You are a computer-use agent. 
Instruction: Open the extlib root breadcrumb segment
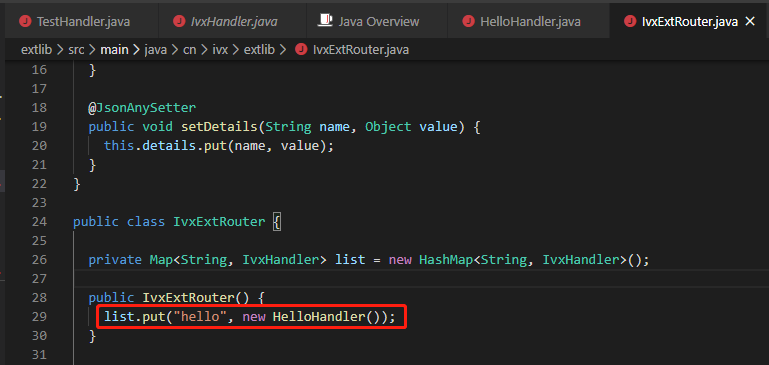[x=35, y=50]
